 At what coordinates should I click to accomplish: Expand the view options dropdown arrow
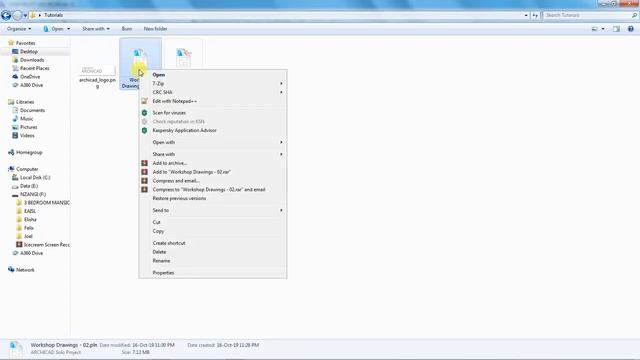click(x=603, y=29)
